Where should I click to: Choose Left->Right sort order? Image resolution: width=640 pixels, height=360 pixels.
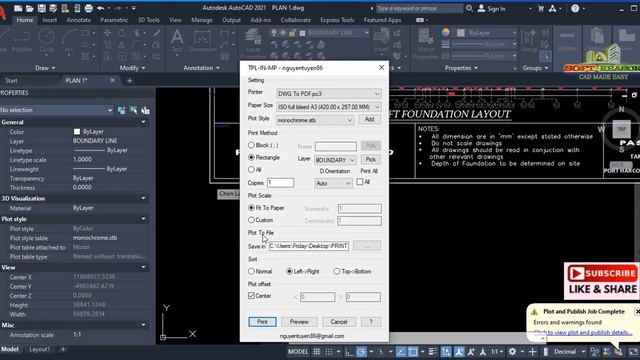(289, 271)
